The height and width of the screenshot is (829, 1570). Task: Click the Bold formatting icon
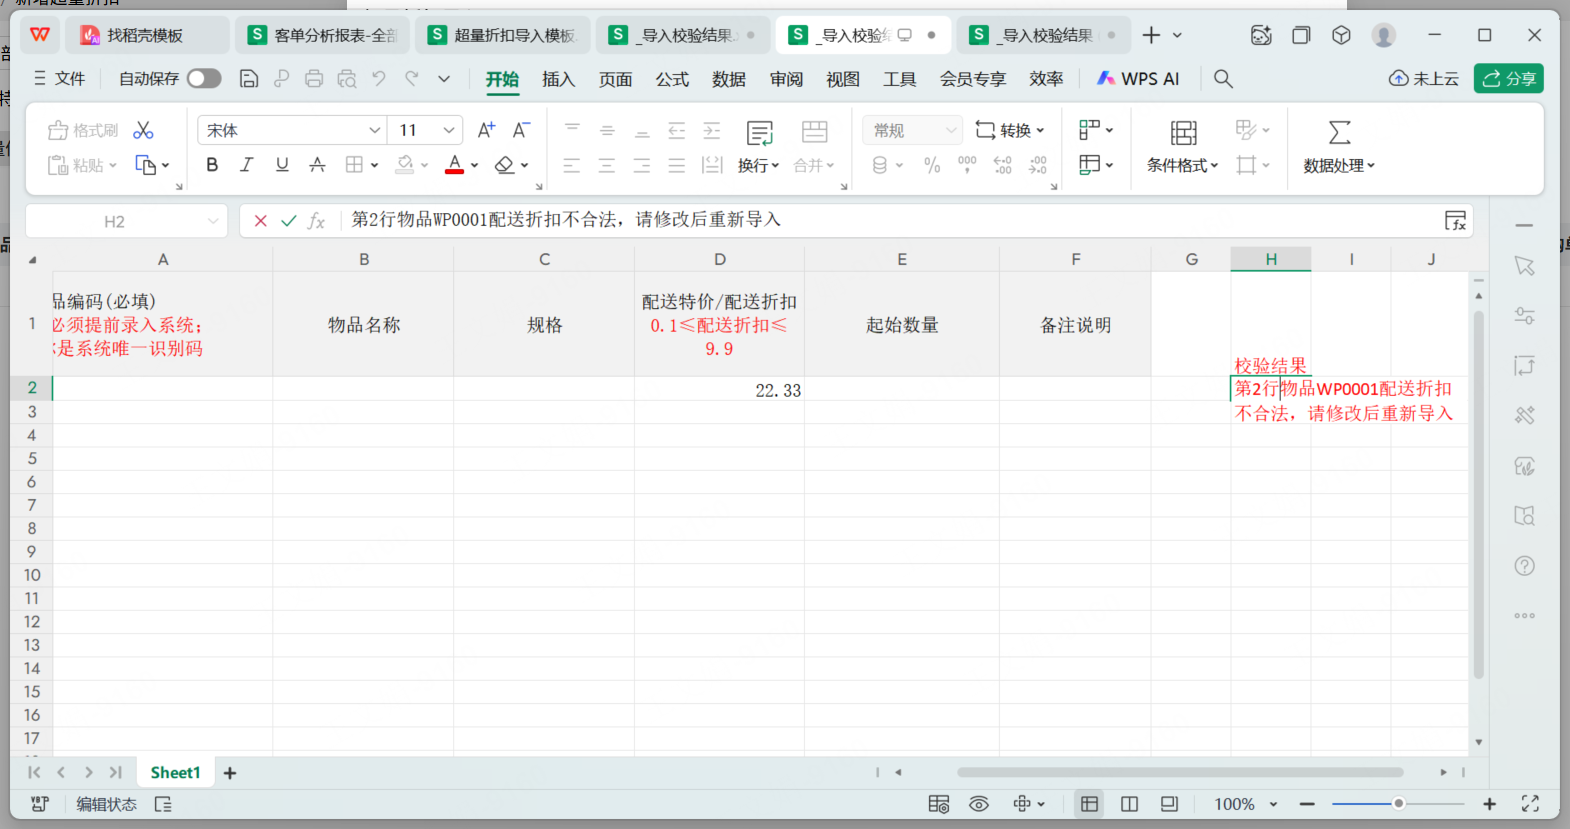[212, 165]
